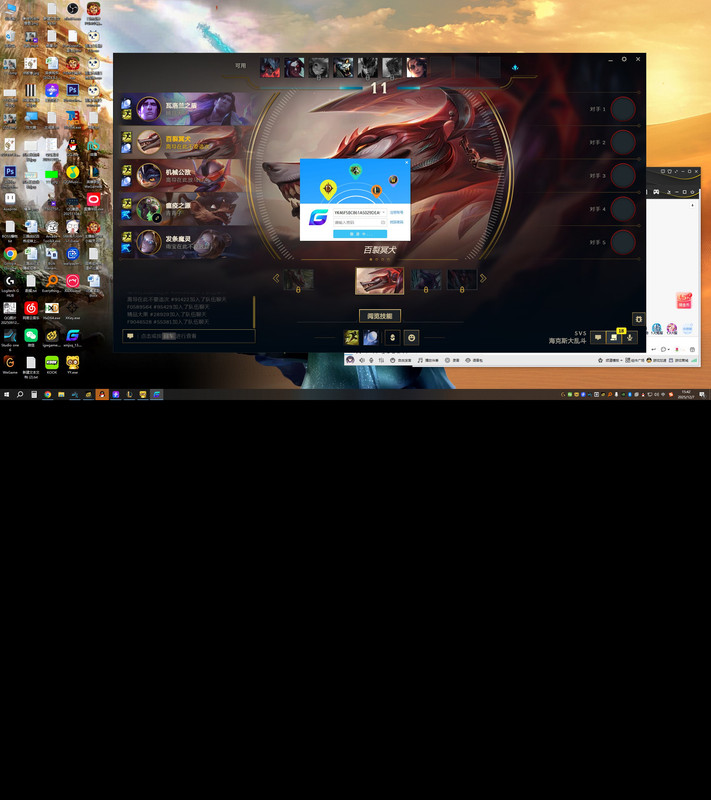Screen dimensions: 711x800
Task: Change the yellow summoner spell in bottom spell bar
Action: [x=351, y=337]
